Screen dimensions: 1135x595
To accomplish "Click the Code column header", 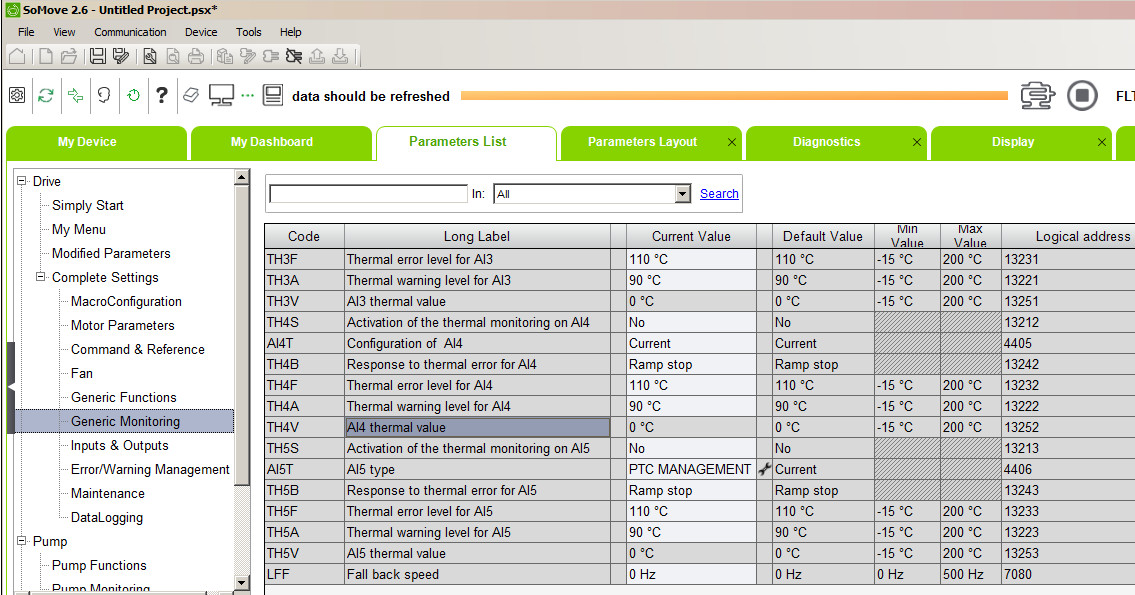I will (304, 236).
